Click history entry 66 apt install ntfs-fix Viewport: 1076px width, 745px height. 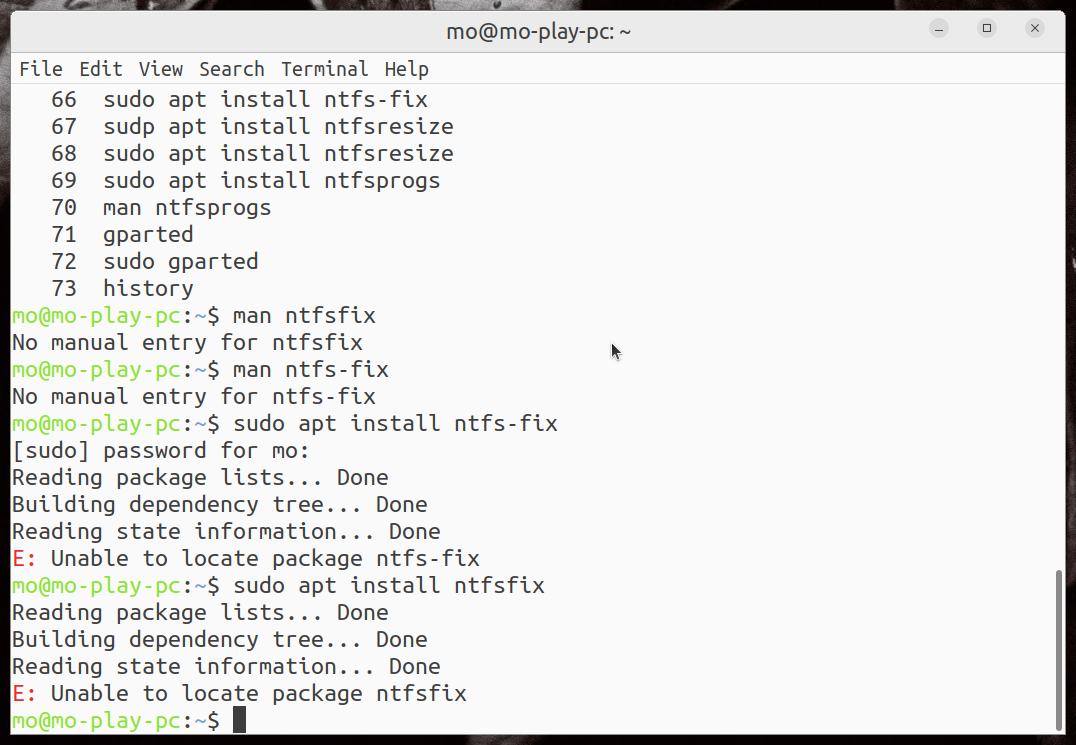[x=265, y=100]
